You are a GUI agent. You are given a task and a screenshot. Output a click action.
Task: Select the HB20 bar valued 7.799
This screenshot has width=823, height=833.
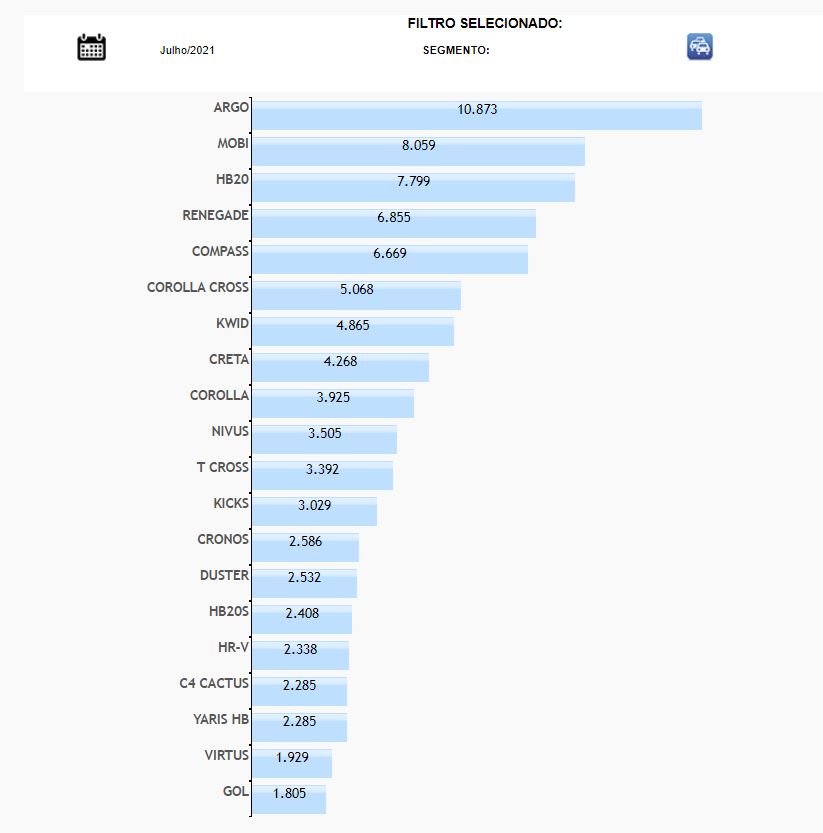tap(413, 187)
